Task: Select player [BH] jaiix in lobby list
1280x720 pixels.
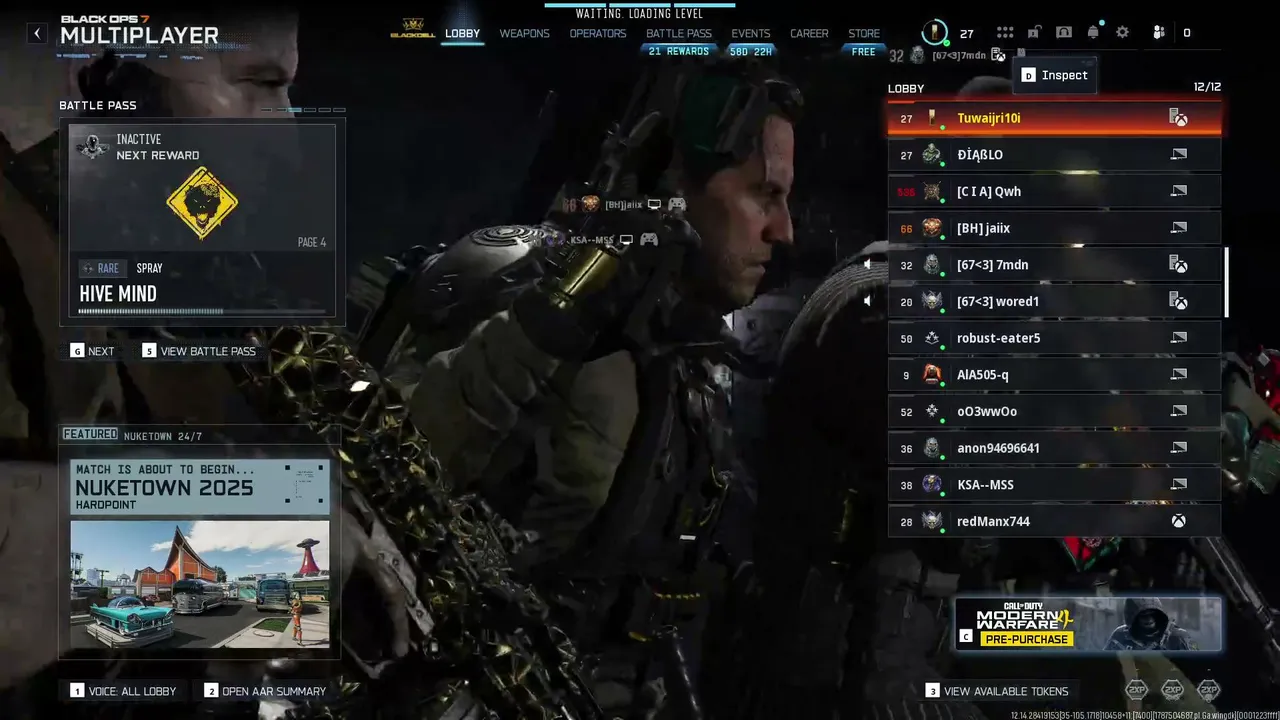Action: point(1054,228)
